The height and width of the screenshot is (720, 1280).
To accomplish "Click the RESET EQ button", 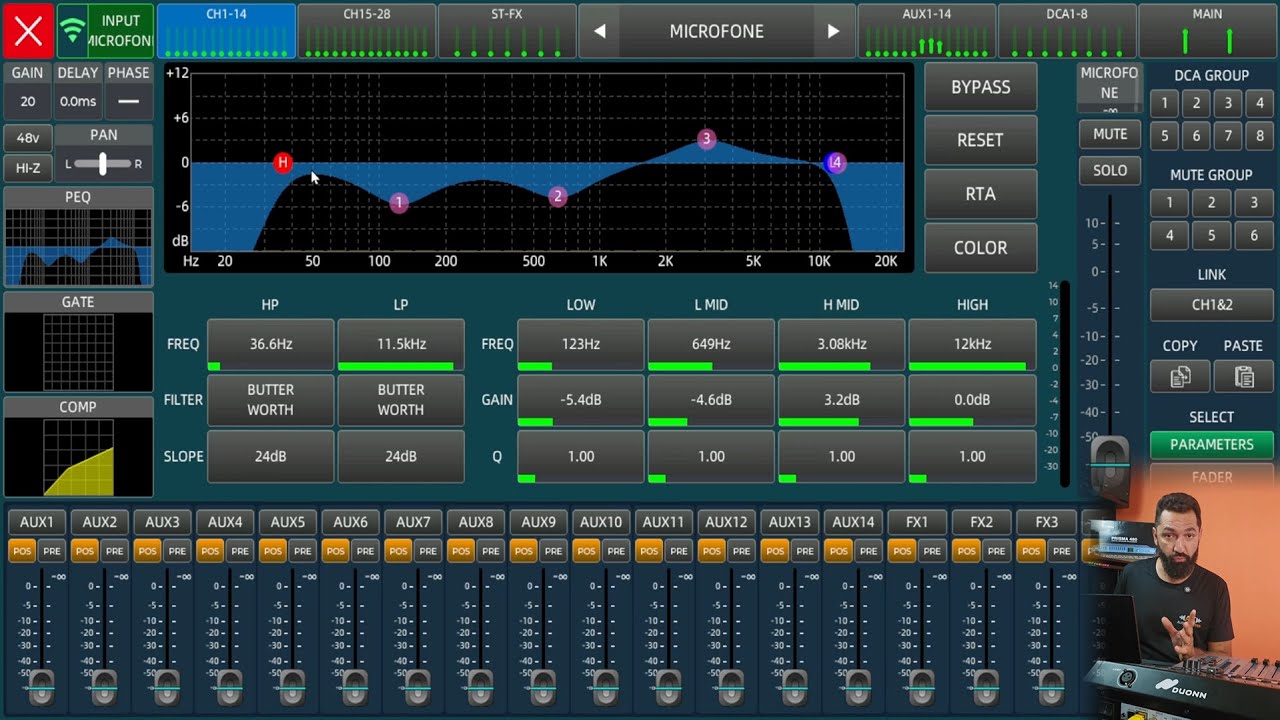I will tap(980, 140).
